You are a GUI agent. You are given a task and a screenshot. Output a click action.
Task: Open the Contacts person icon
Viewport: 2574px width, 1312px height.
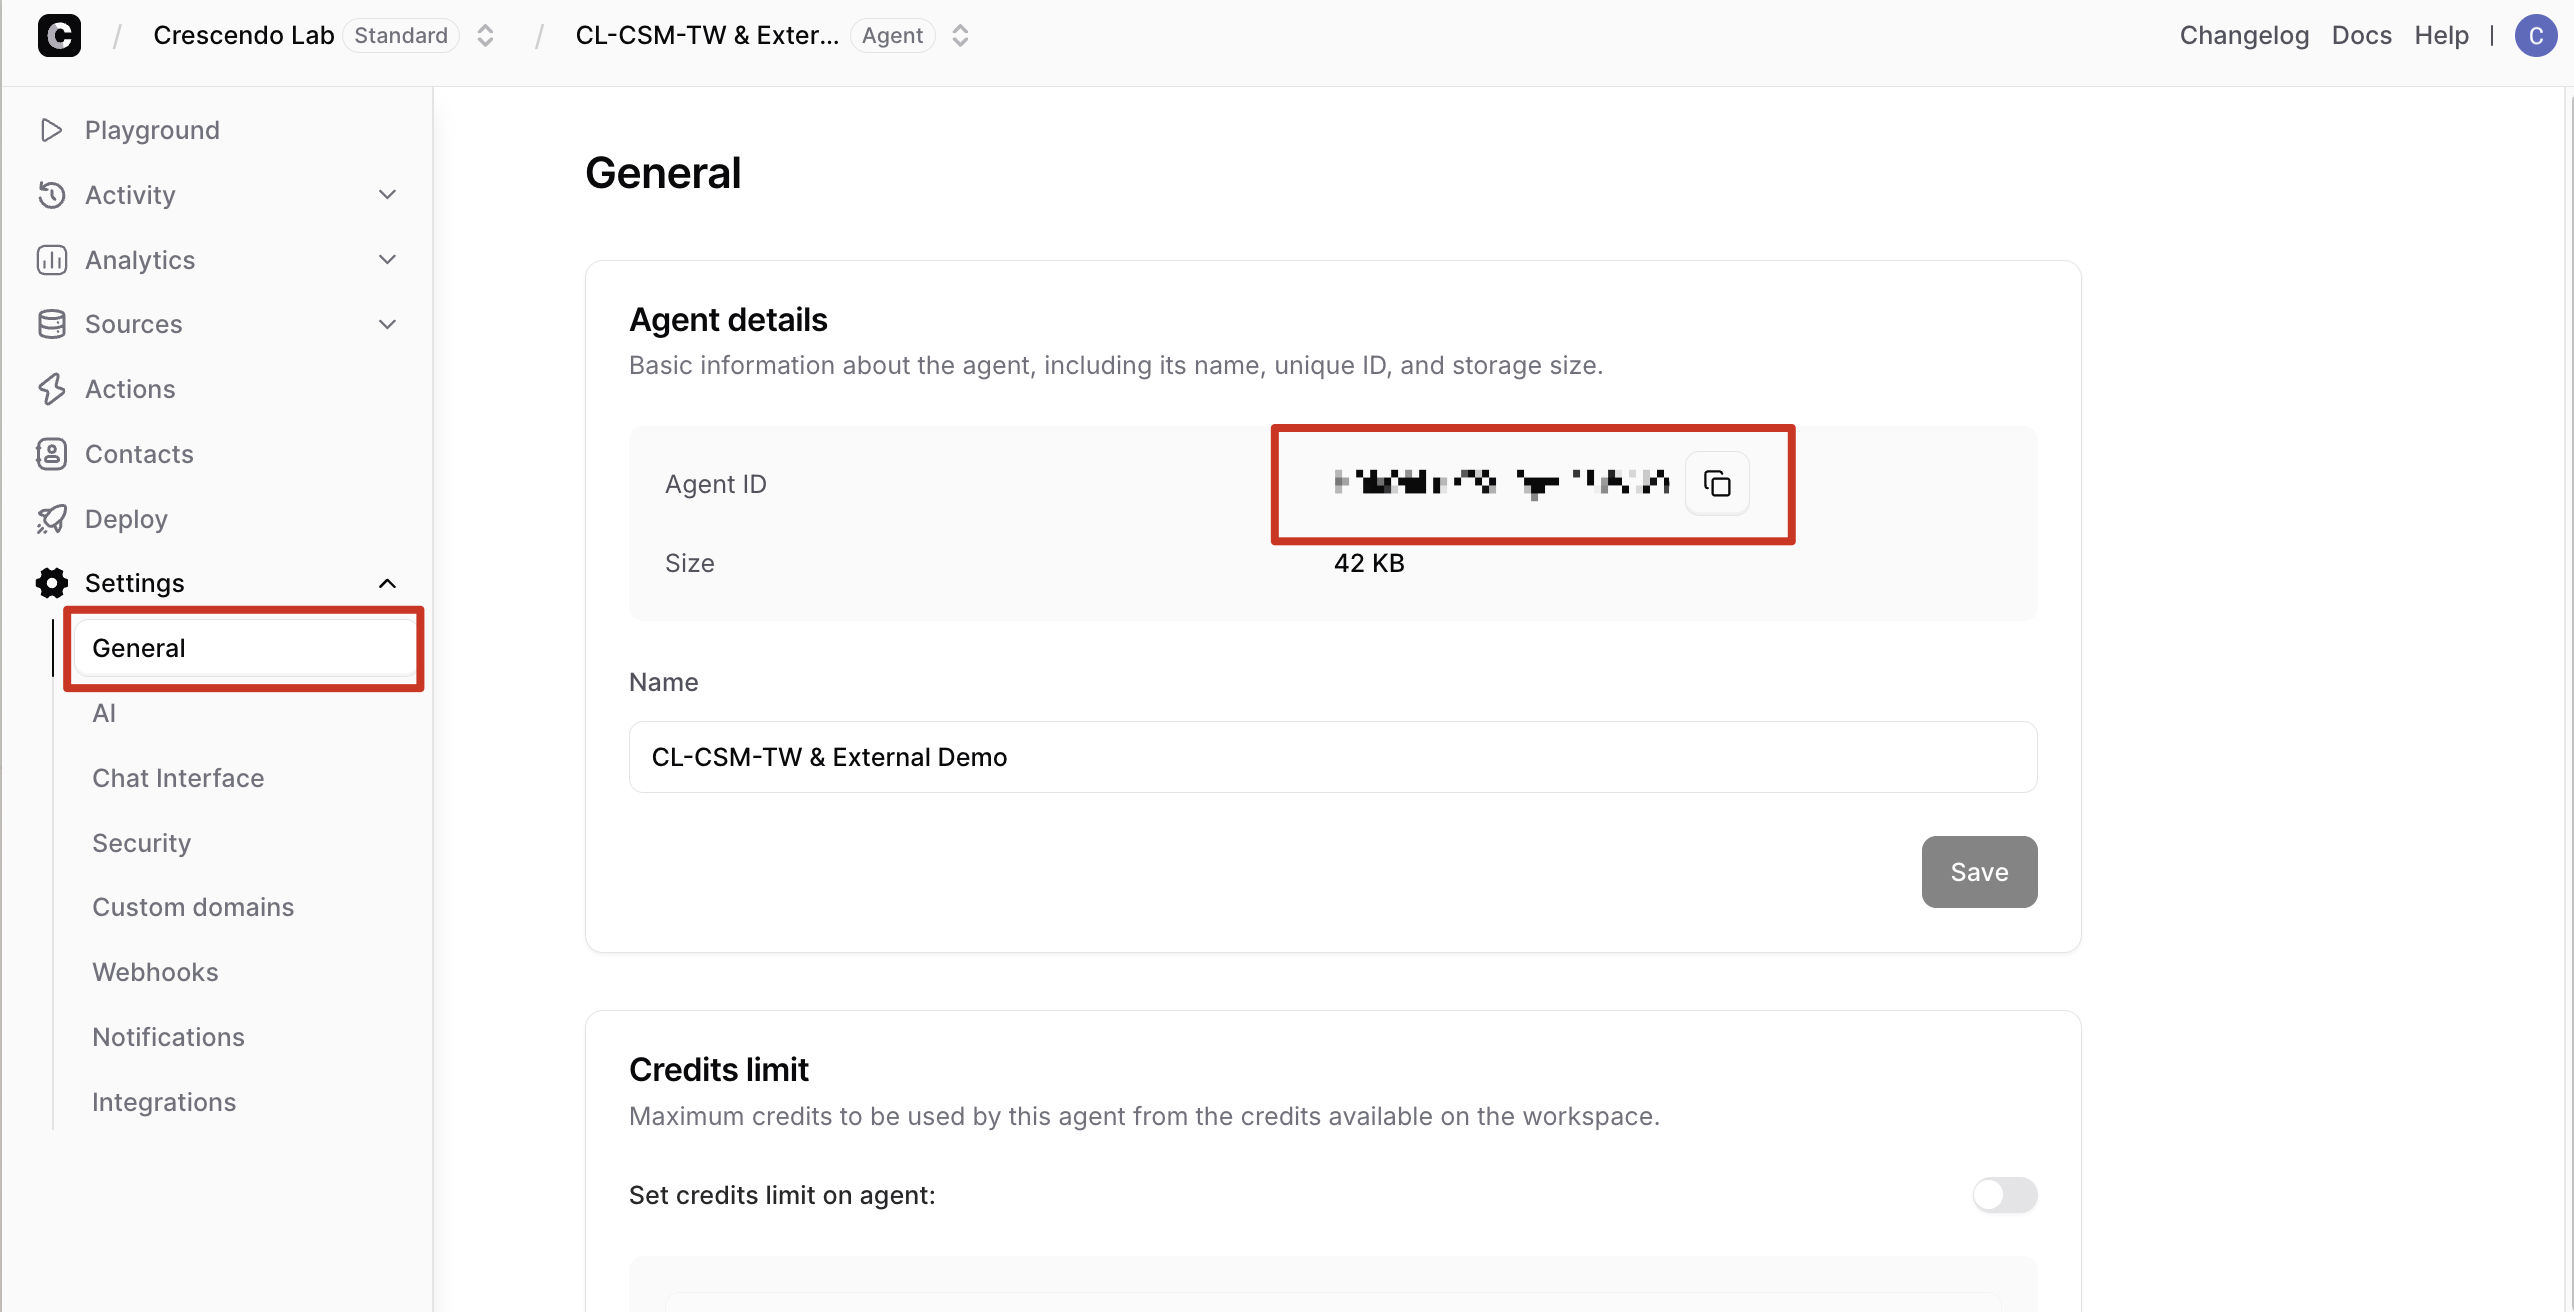click(51, 454)
